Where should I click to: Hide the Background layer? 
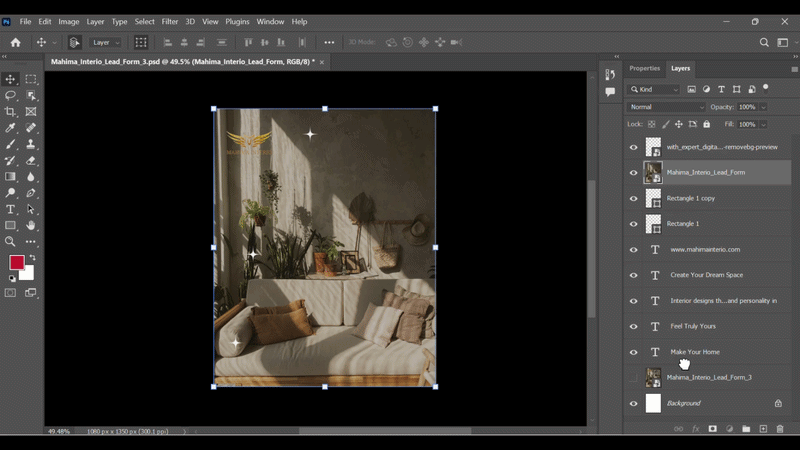click(x=633, y=403)
